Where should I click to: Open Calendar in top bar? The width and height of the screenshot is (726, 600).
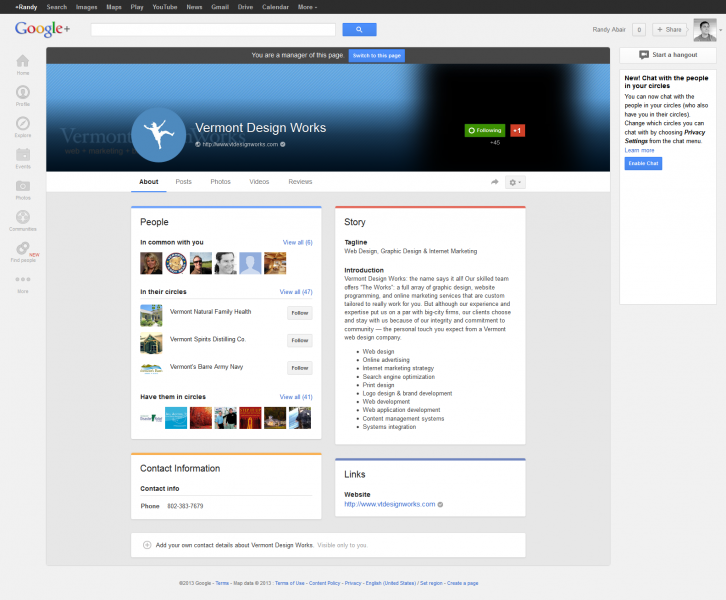point(275,7)
